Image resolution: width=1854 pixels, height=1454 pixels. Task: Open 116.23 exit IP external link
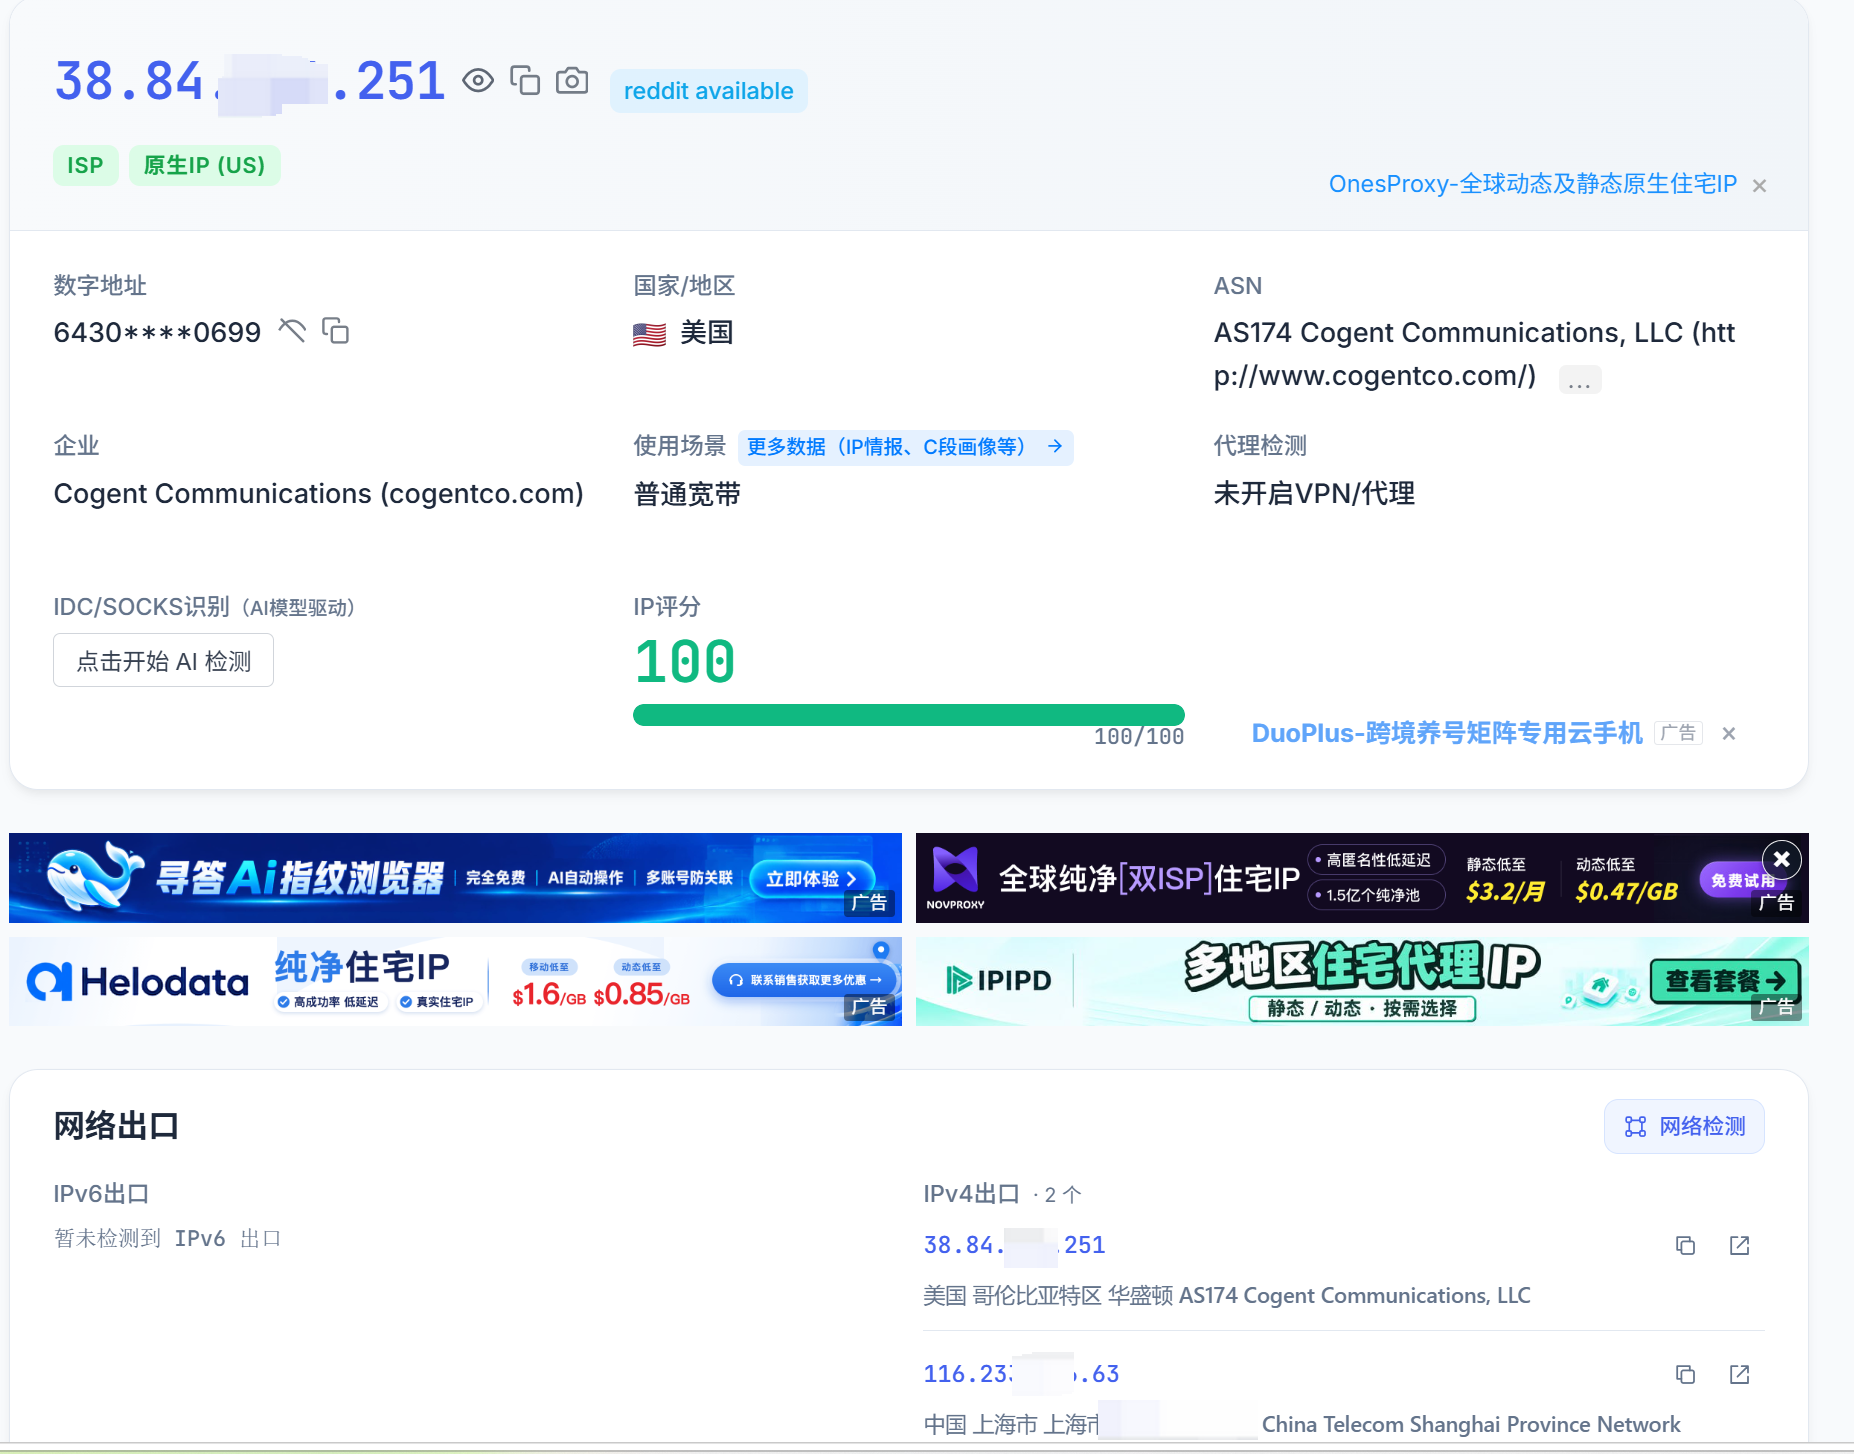click(1740, 1375)
